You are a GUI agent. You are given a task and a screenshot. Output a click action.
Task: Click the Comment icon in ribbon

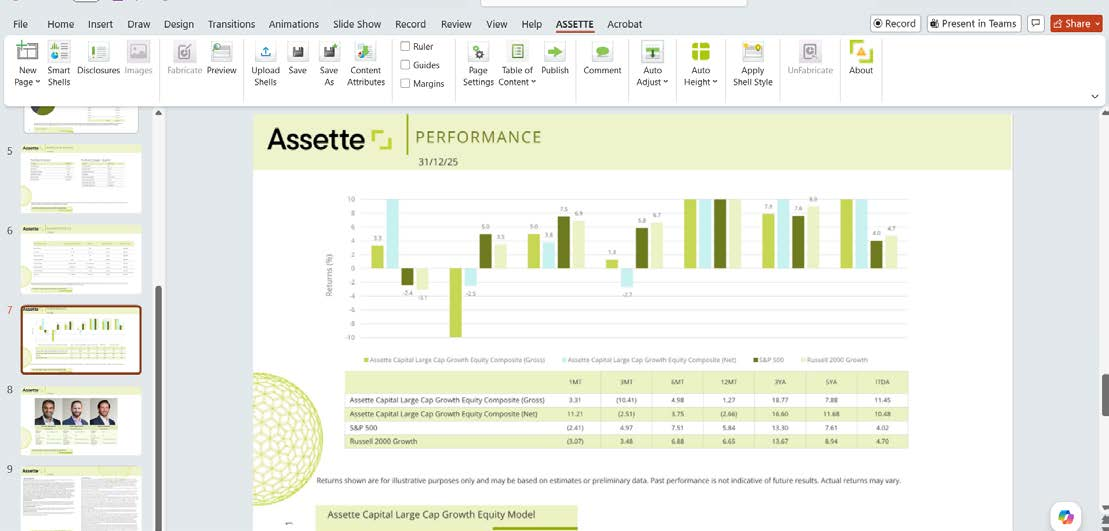coord(603,52)
